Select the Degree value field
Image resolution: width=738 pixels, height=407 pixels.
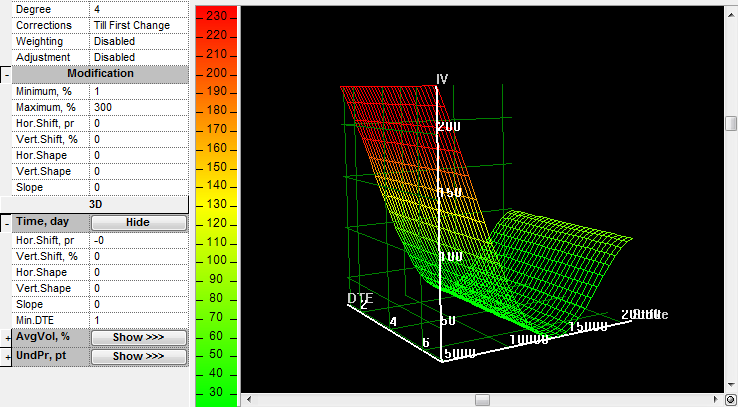pos(138,9)
